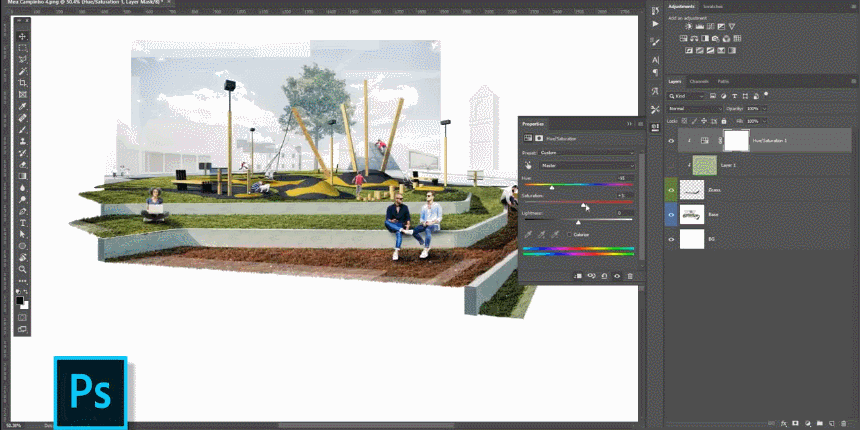The image size is (860, 430).
Task: Select the Eraser tool
Action: (22, 164)
